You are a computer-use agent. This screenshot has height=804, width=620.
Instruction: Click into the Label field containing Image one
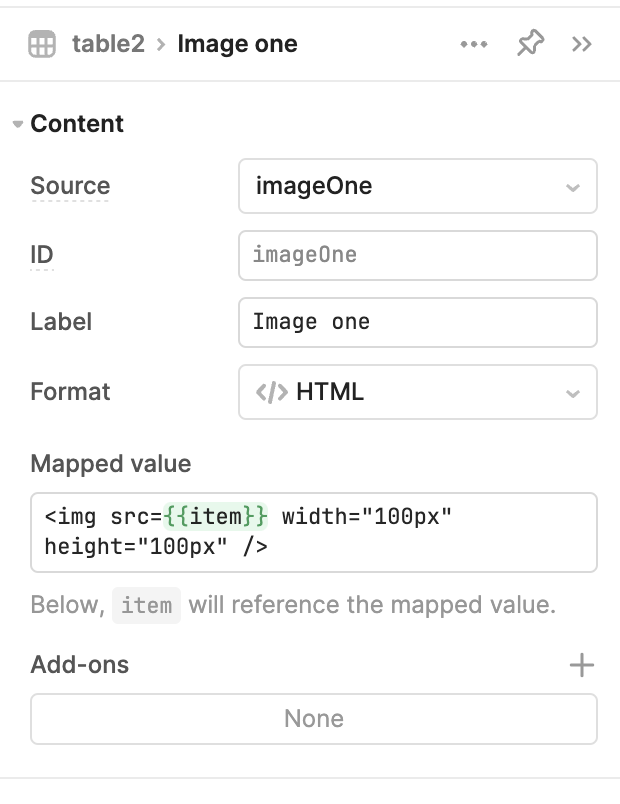(417, 322)
